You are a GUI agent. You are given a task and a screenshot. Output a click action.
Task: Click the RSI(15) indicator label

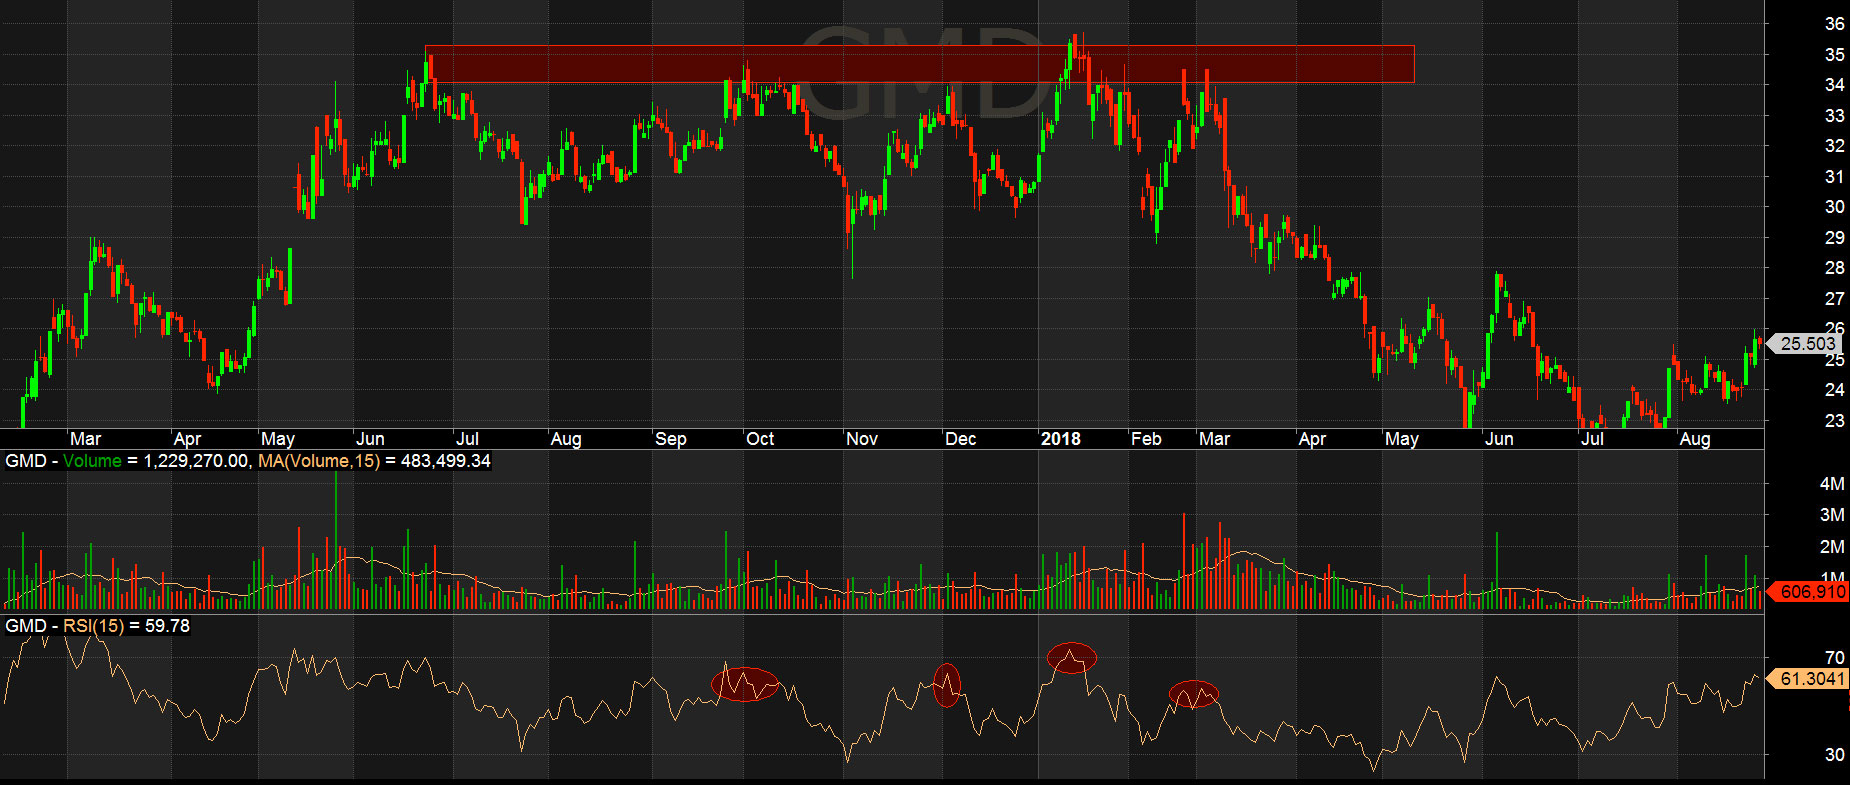pyautogui.click(x=94, y=626)
